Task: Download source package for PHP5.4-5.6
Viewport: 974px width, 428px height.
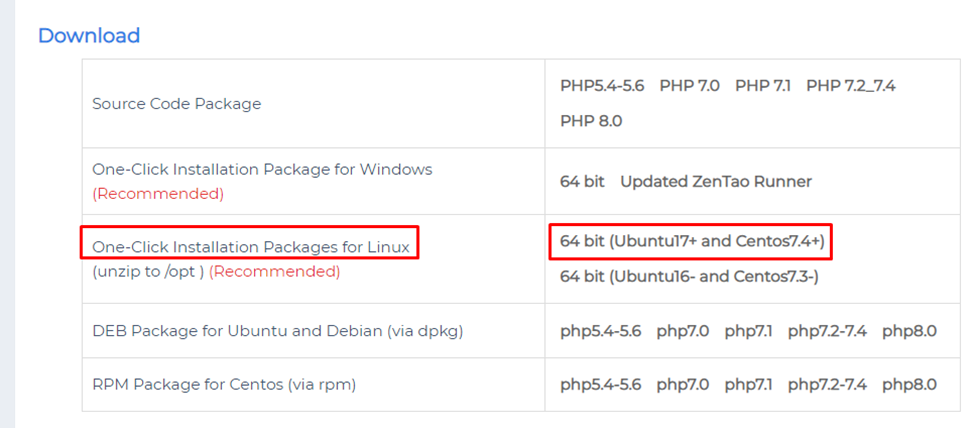Action: point(602,86)
